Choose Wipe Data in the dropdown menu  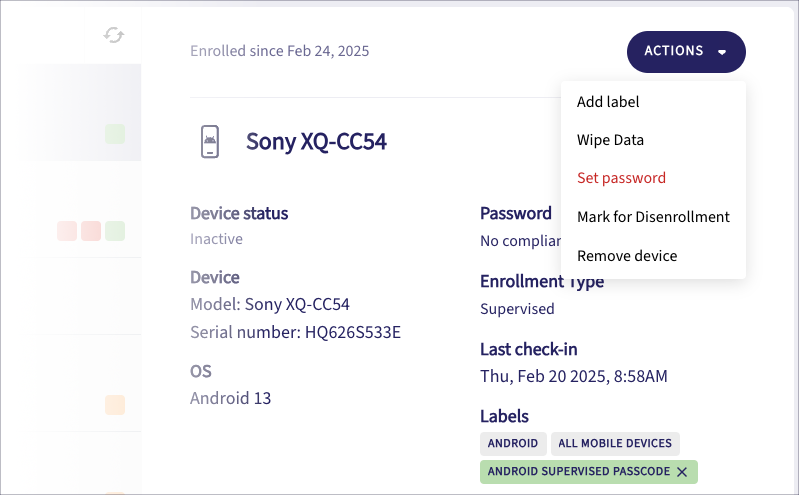pos(610,140)
